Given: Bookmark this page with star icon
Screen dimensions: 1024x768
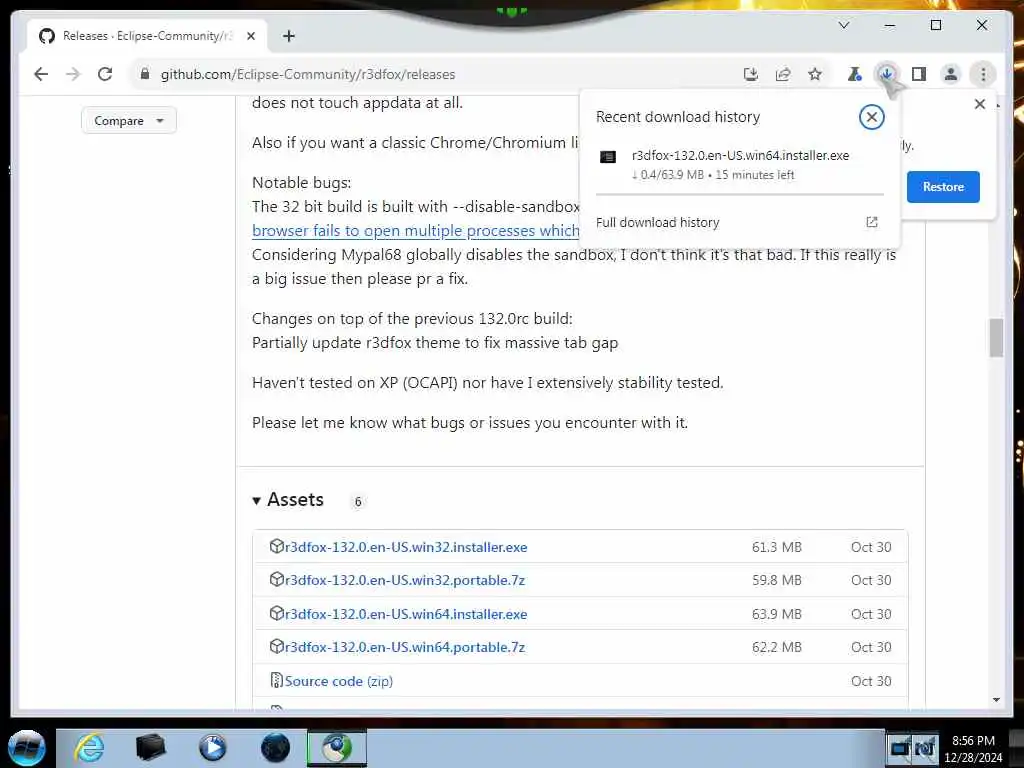Looking at the screenshot, I should tap(815, 74).
